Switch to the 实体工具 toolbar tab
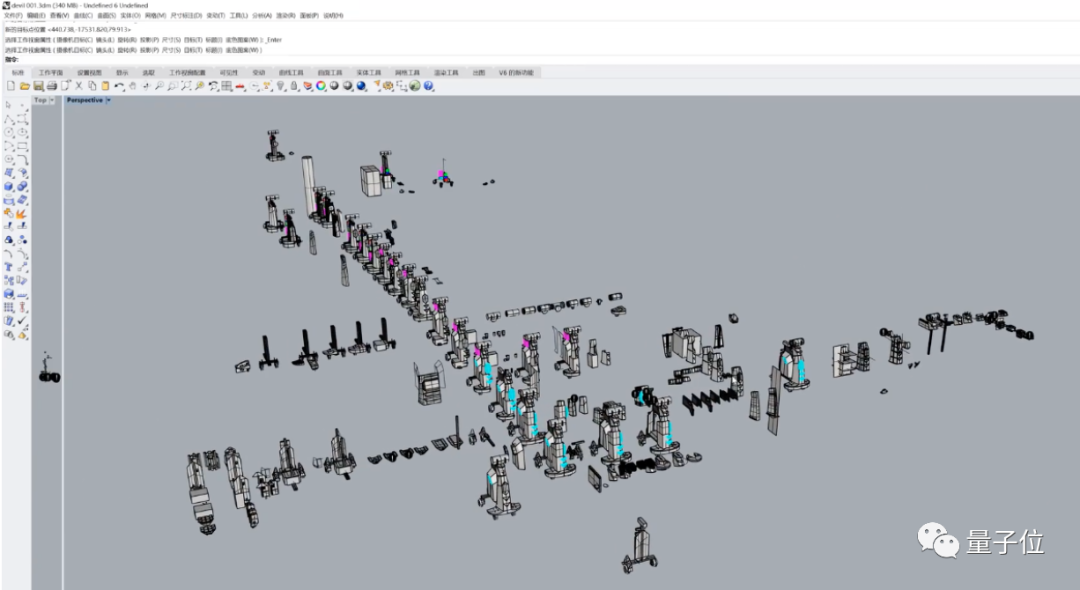Screen dimensions: 1080x590 [368, 72]
